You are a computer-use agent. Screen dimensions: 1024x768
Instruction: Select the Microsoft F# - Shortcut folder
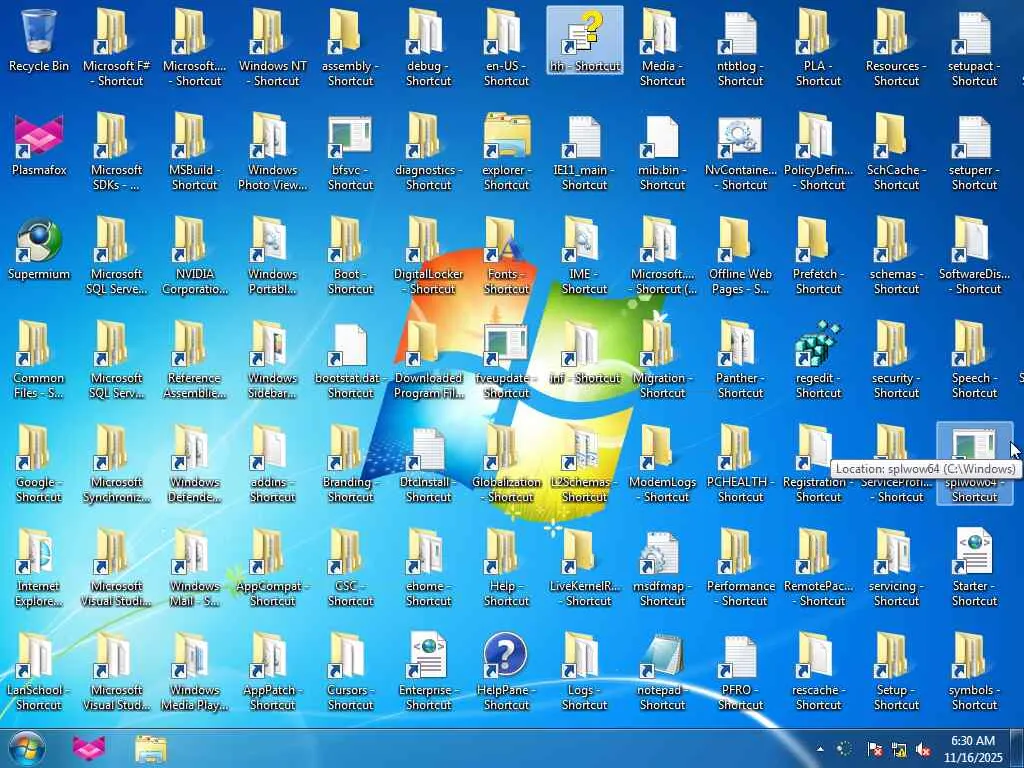pos(116,47)
